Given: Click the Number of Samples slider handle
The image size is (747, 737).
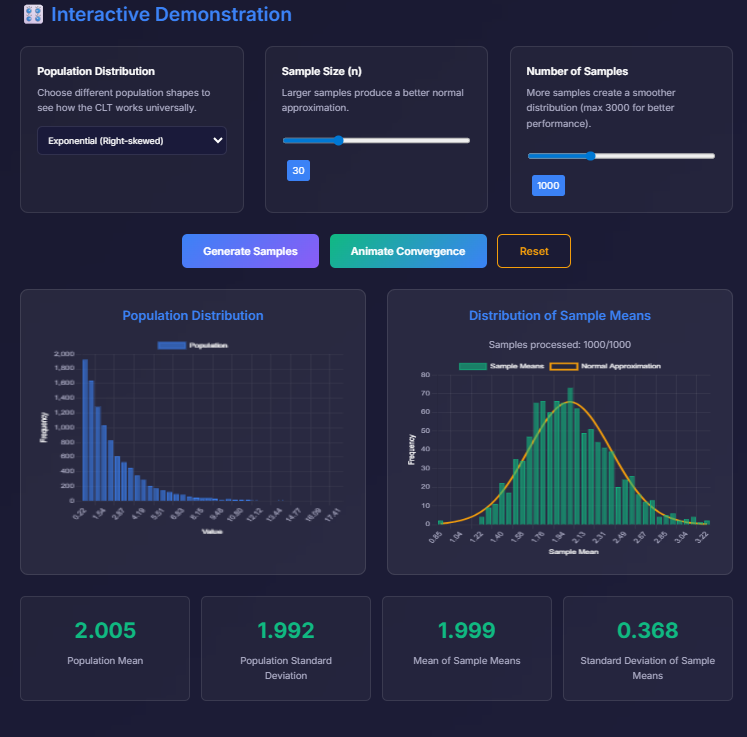Looking at the screenshot, I should click(x=590, y=156).
